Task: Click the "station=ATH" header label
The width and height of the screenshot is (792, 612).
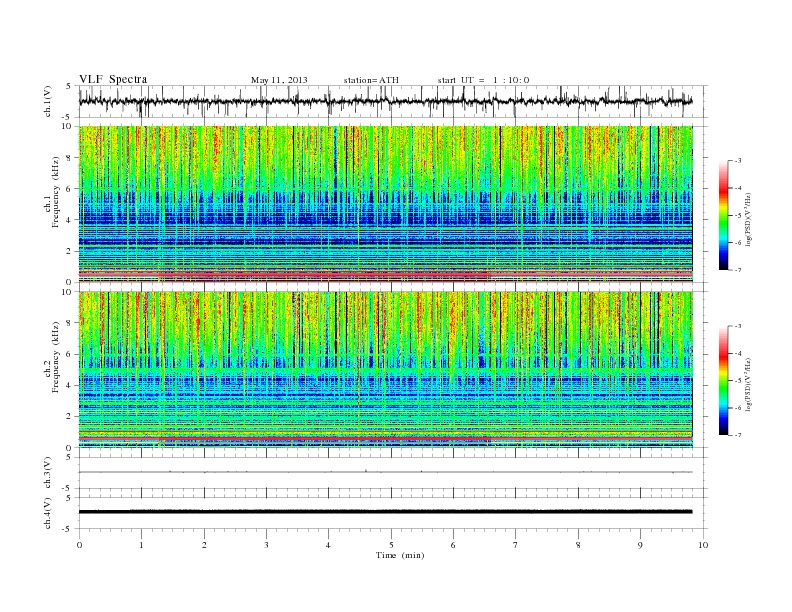Action: pyautogui.click(x=371, y=80)
